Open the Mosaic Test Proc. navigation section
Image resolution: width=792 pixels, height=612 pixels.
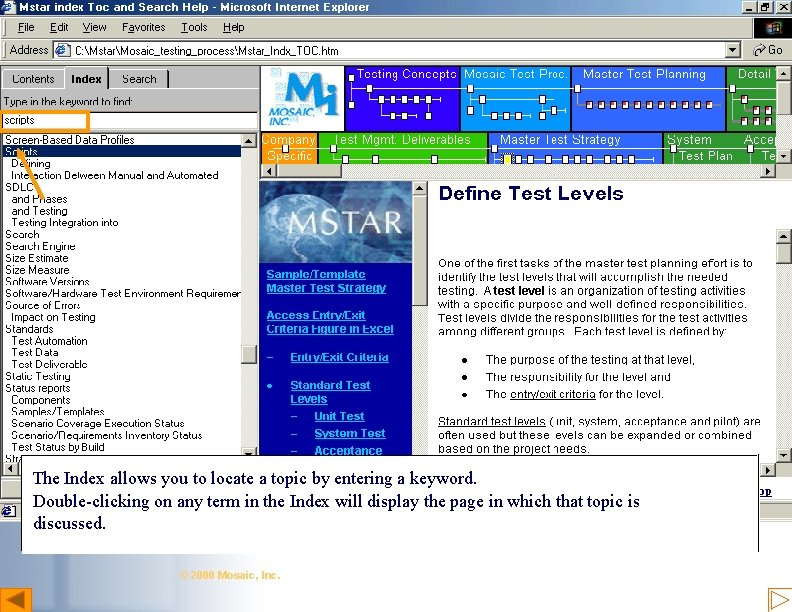515,98
